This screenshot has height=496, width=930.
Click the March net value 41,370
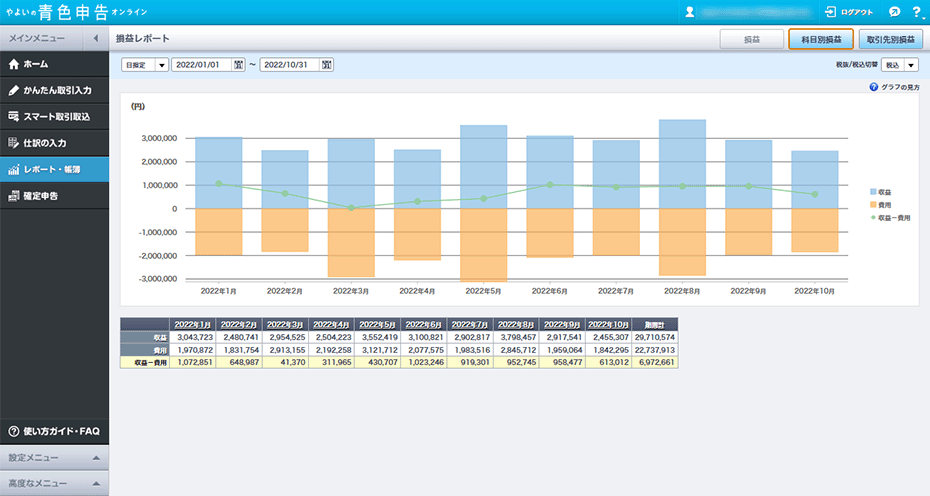pyautogui.click(x=285, y=362)
